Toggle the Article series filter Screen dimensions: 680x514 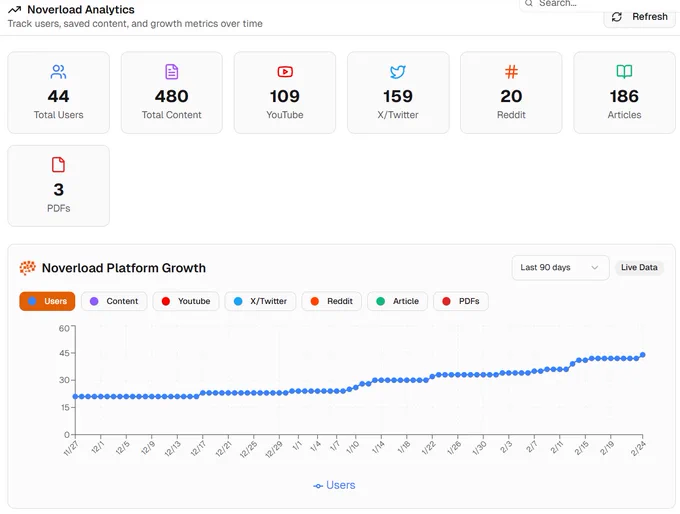(x=398, y=301)
